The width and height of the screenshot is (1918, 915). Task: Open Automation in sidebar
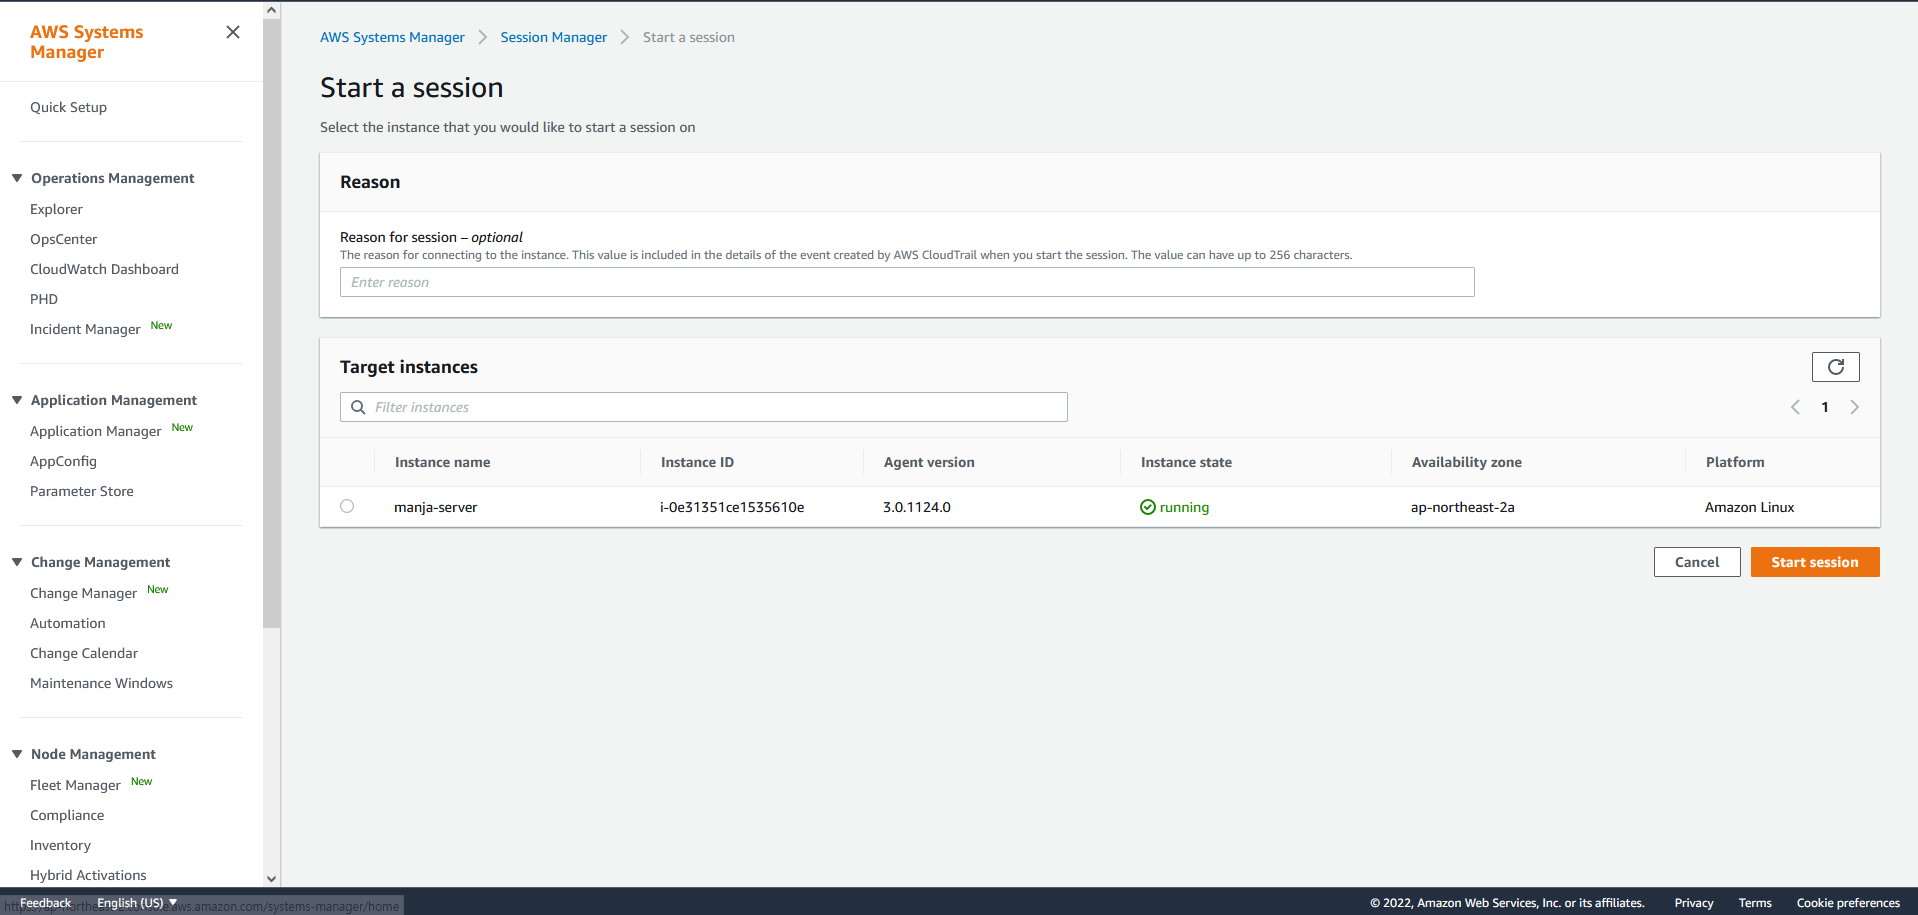click(67, 623)
